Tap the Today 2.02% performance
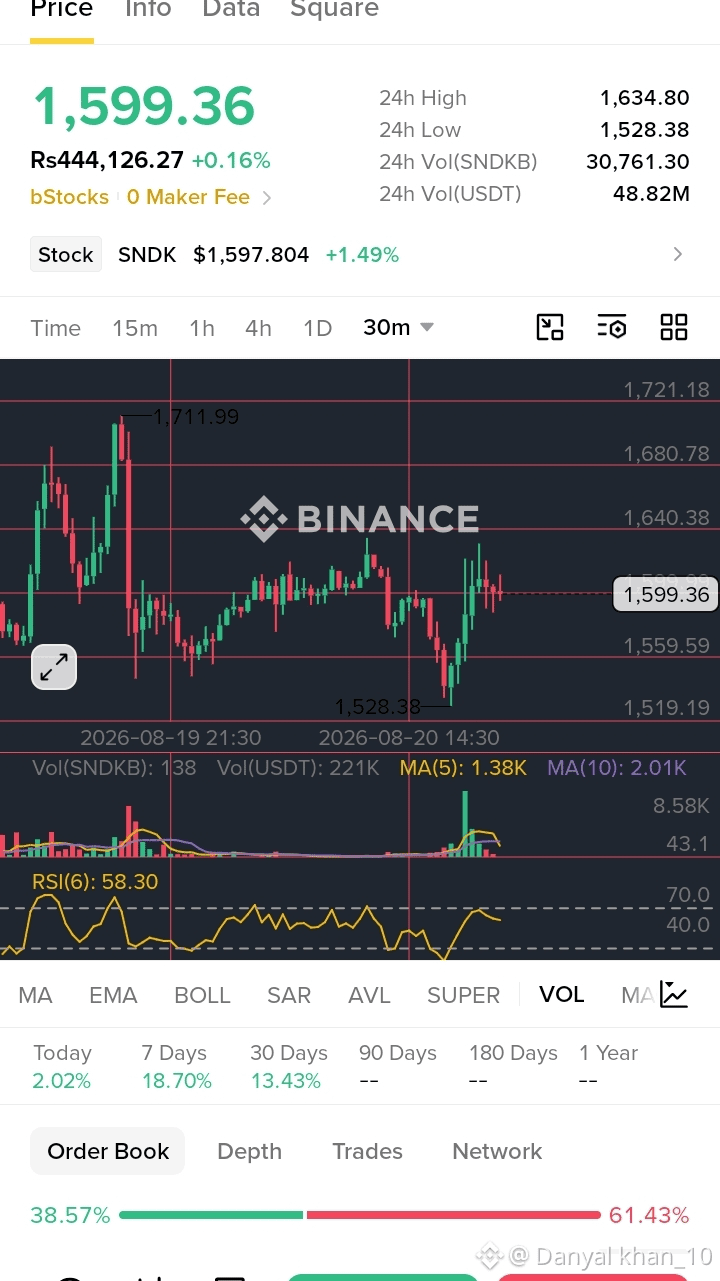 (62, 1066)
